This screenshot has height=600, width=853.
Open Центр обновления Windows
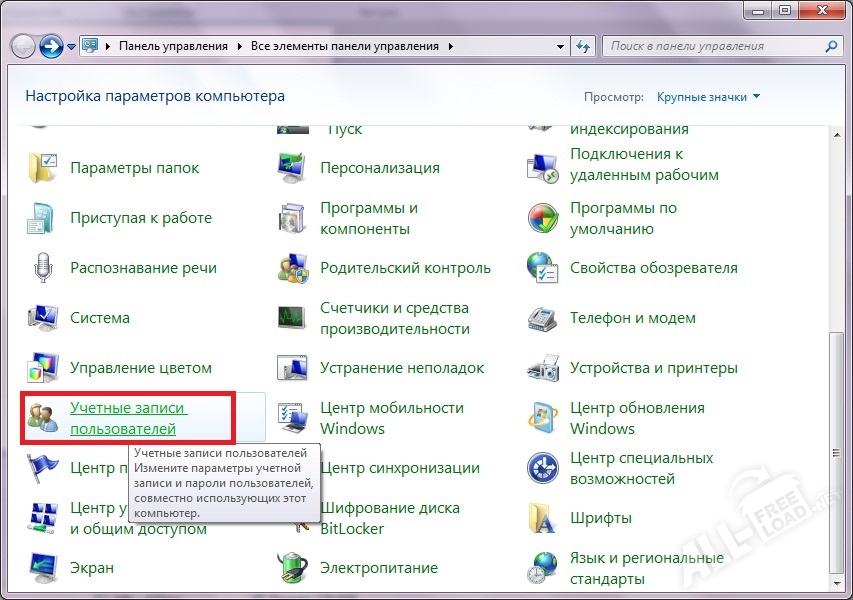coord(638,418)
